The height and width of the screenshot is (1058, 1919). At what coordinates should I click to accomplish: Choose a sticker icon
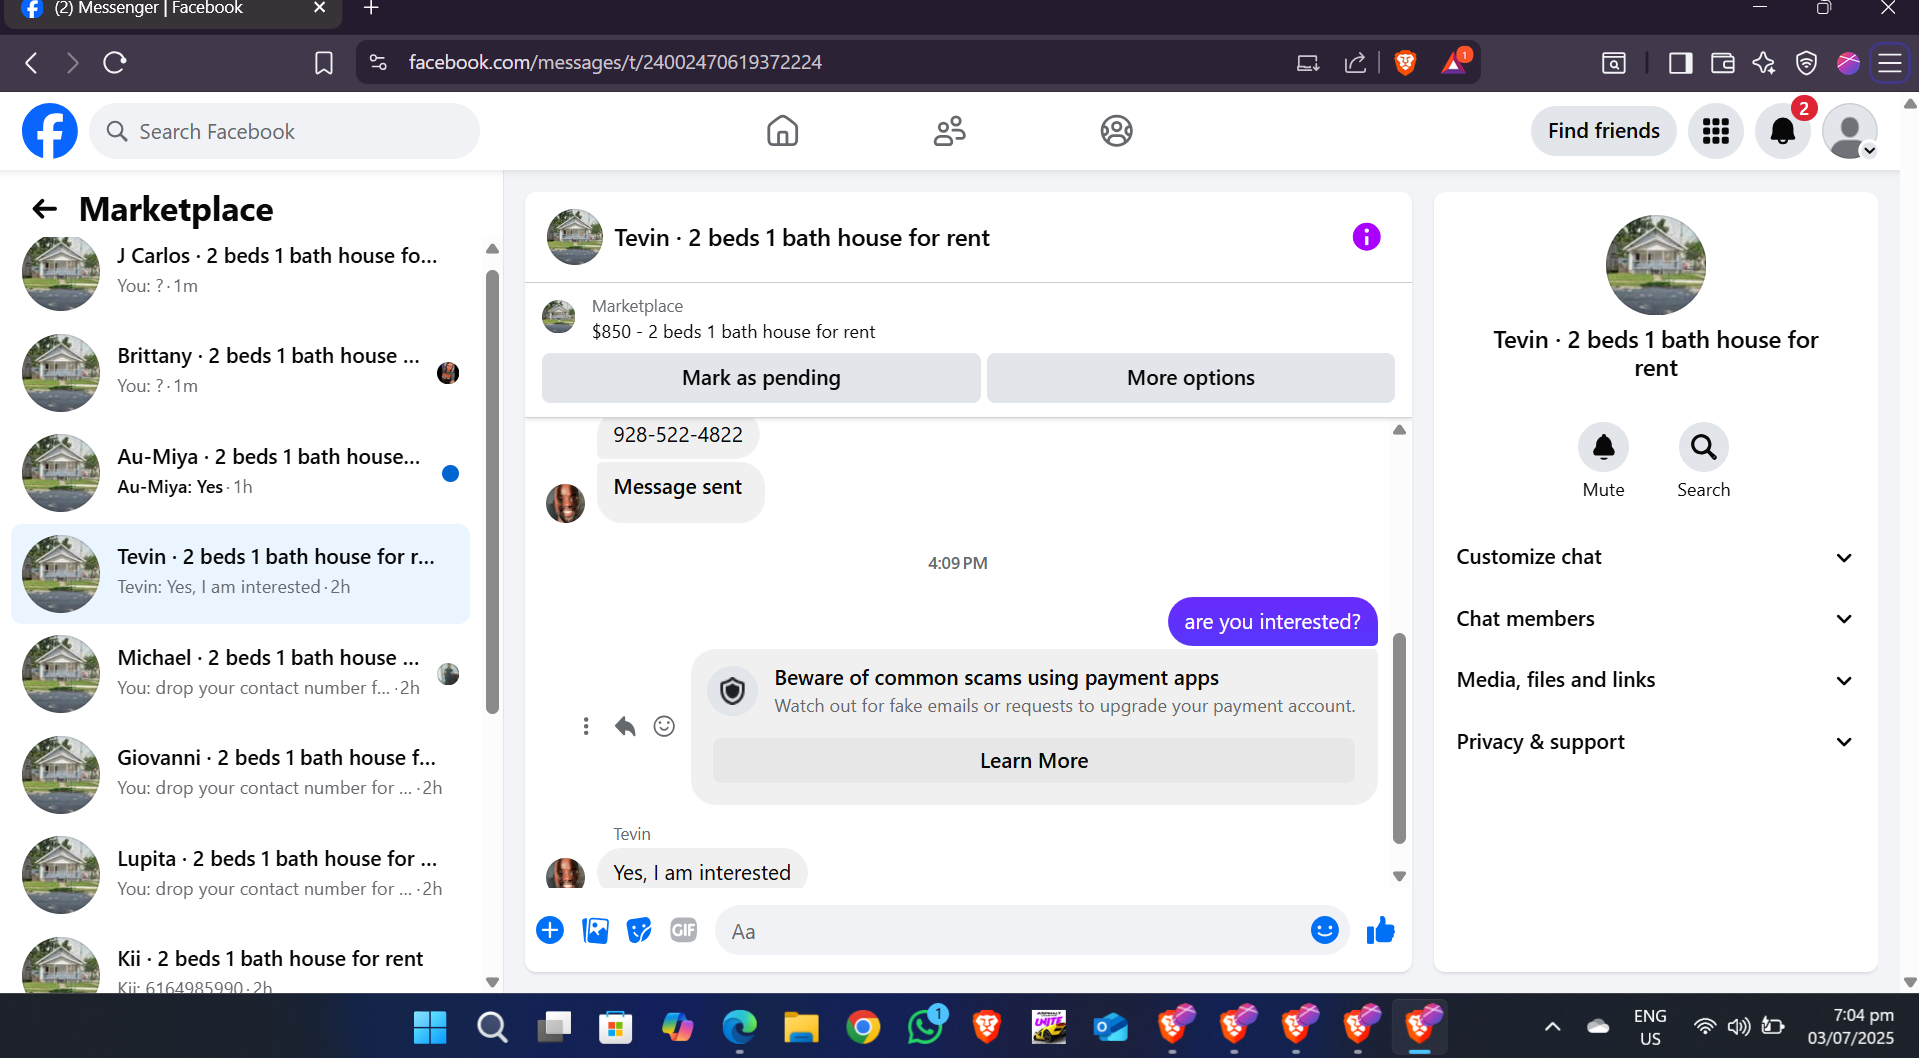point(639,931)
